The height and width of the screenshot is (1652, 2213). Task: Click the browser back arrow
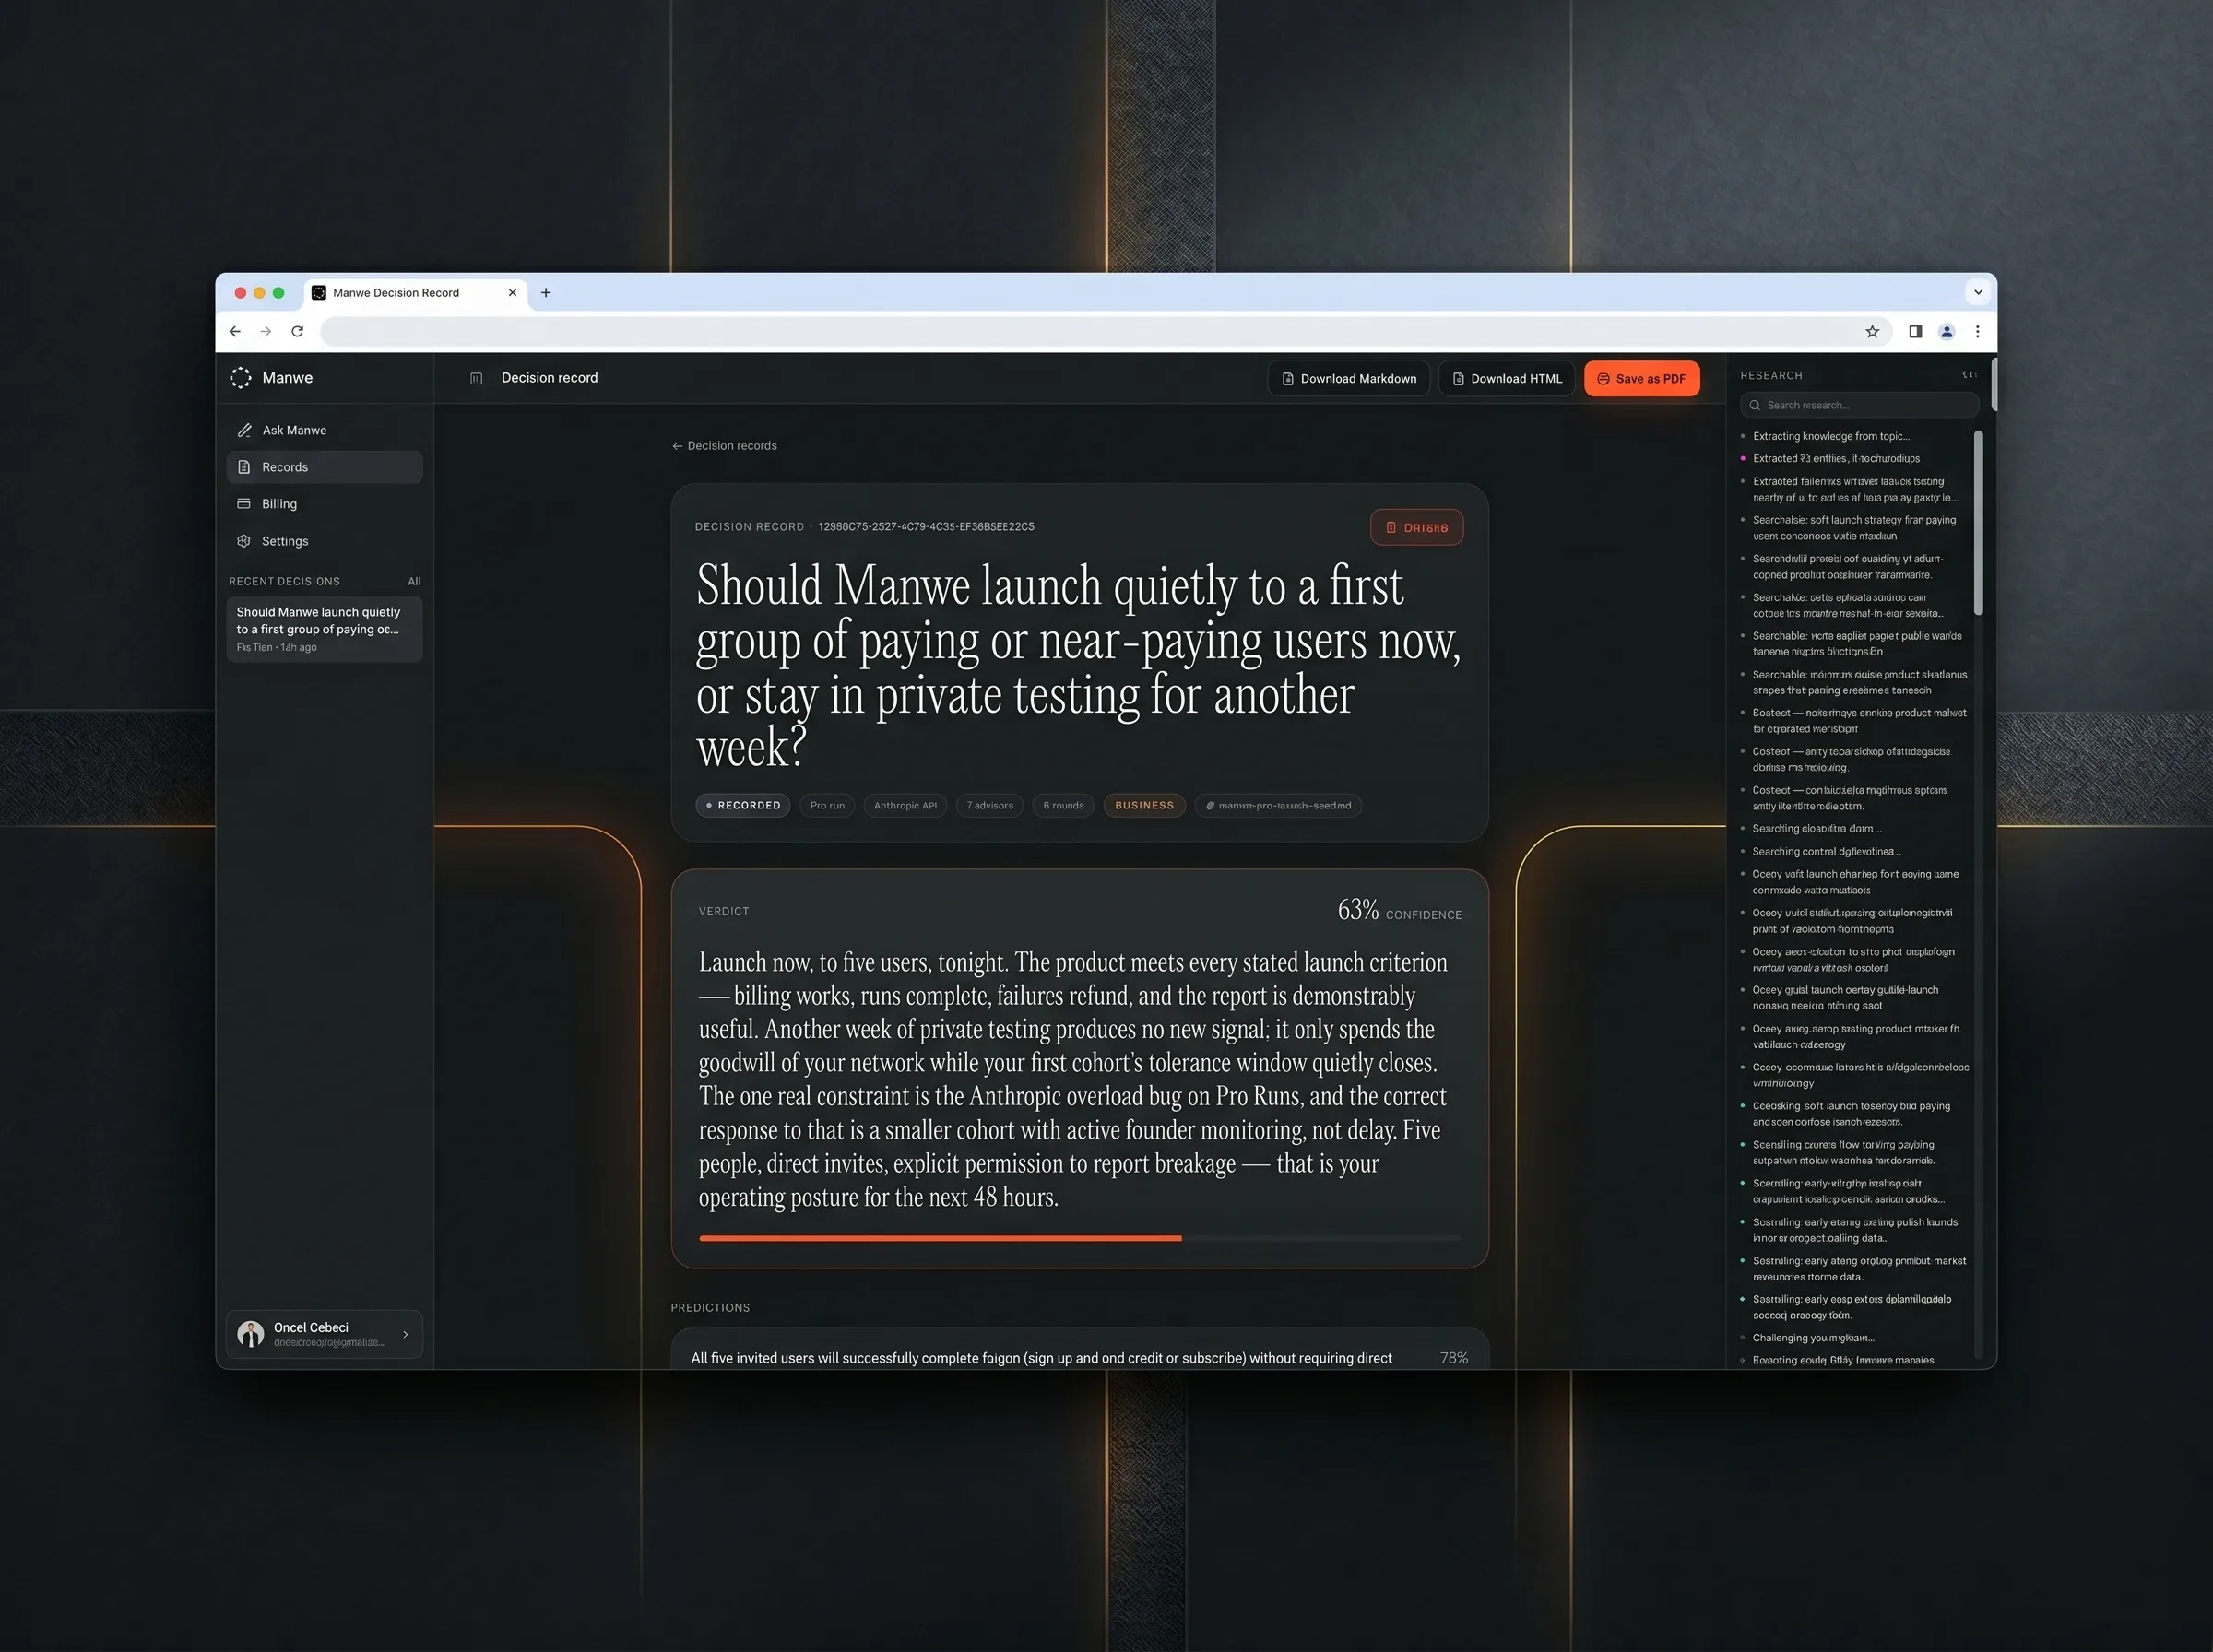coord(235,331)
